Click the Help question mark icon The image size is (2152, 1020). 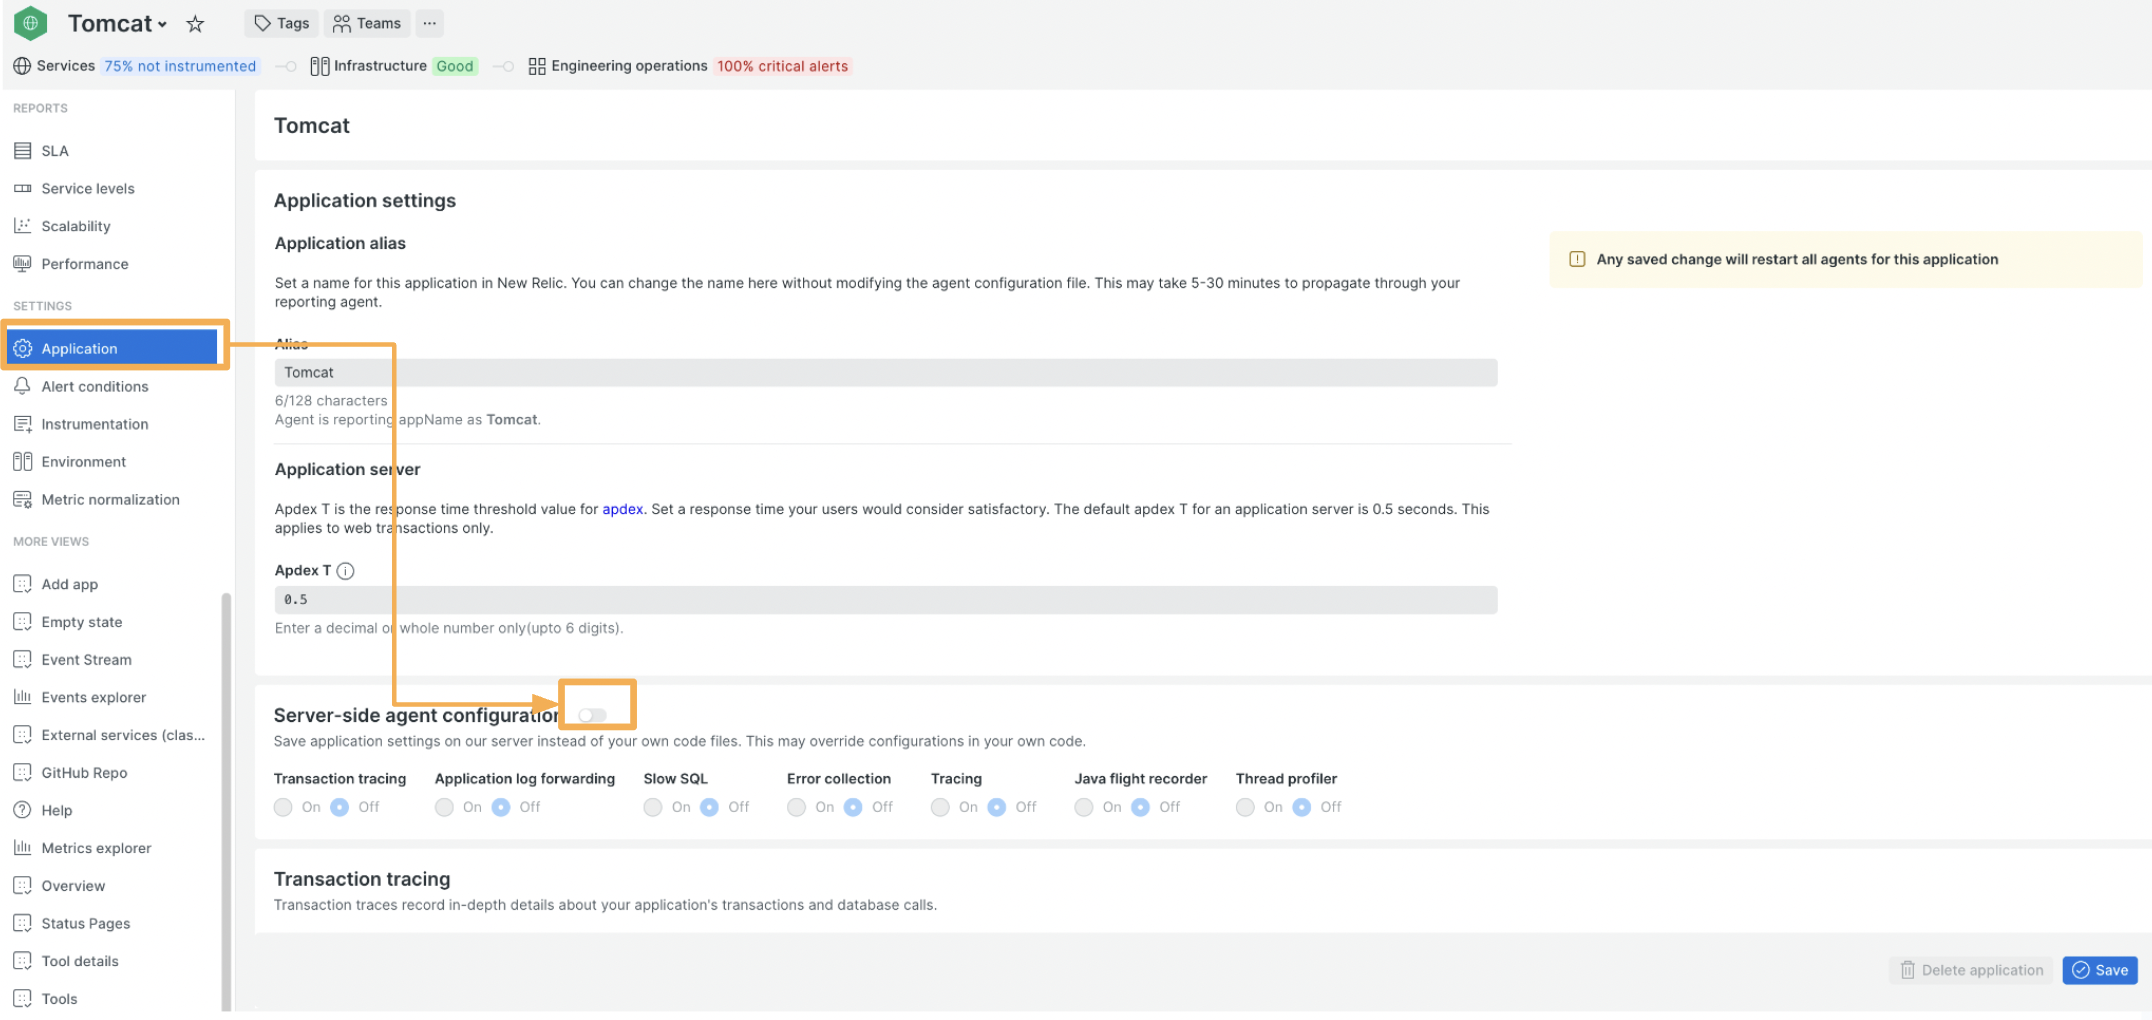click(x=23, y=810)
